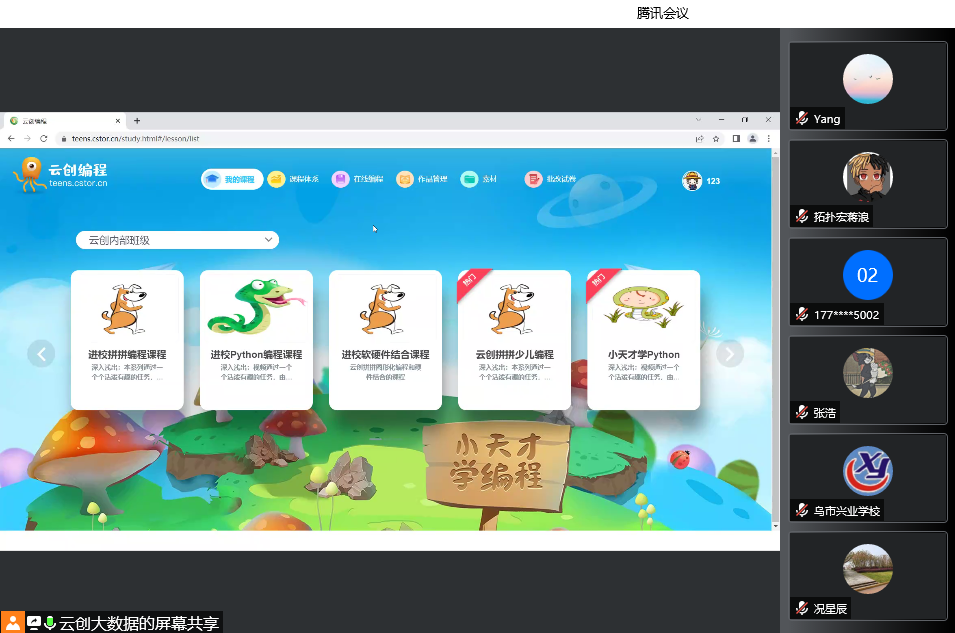Select the 我的课程 tab
Image resolution: width=955 pixels, height=633 pixels.
[231, 180]
